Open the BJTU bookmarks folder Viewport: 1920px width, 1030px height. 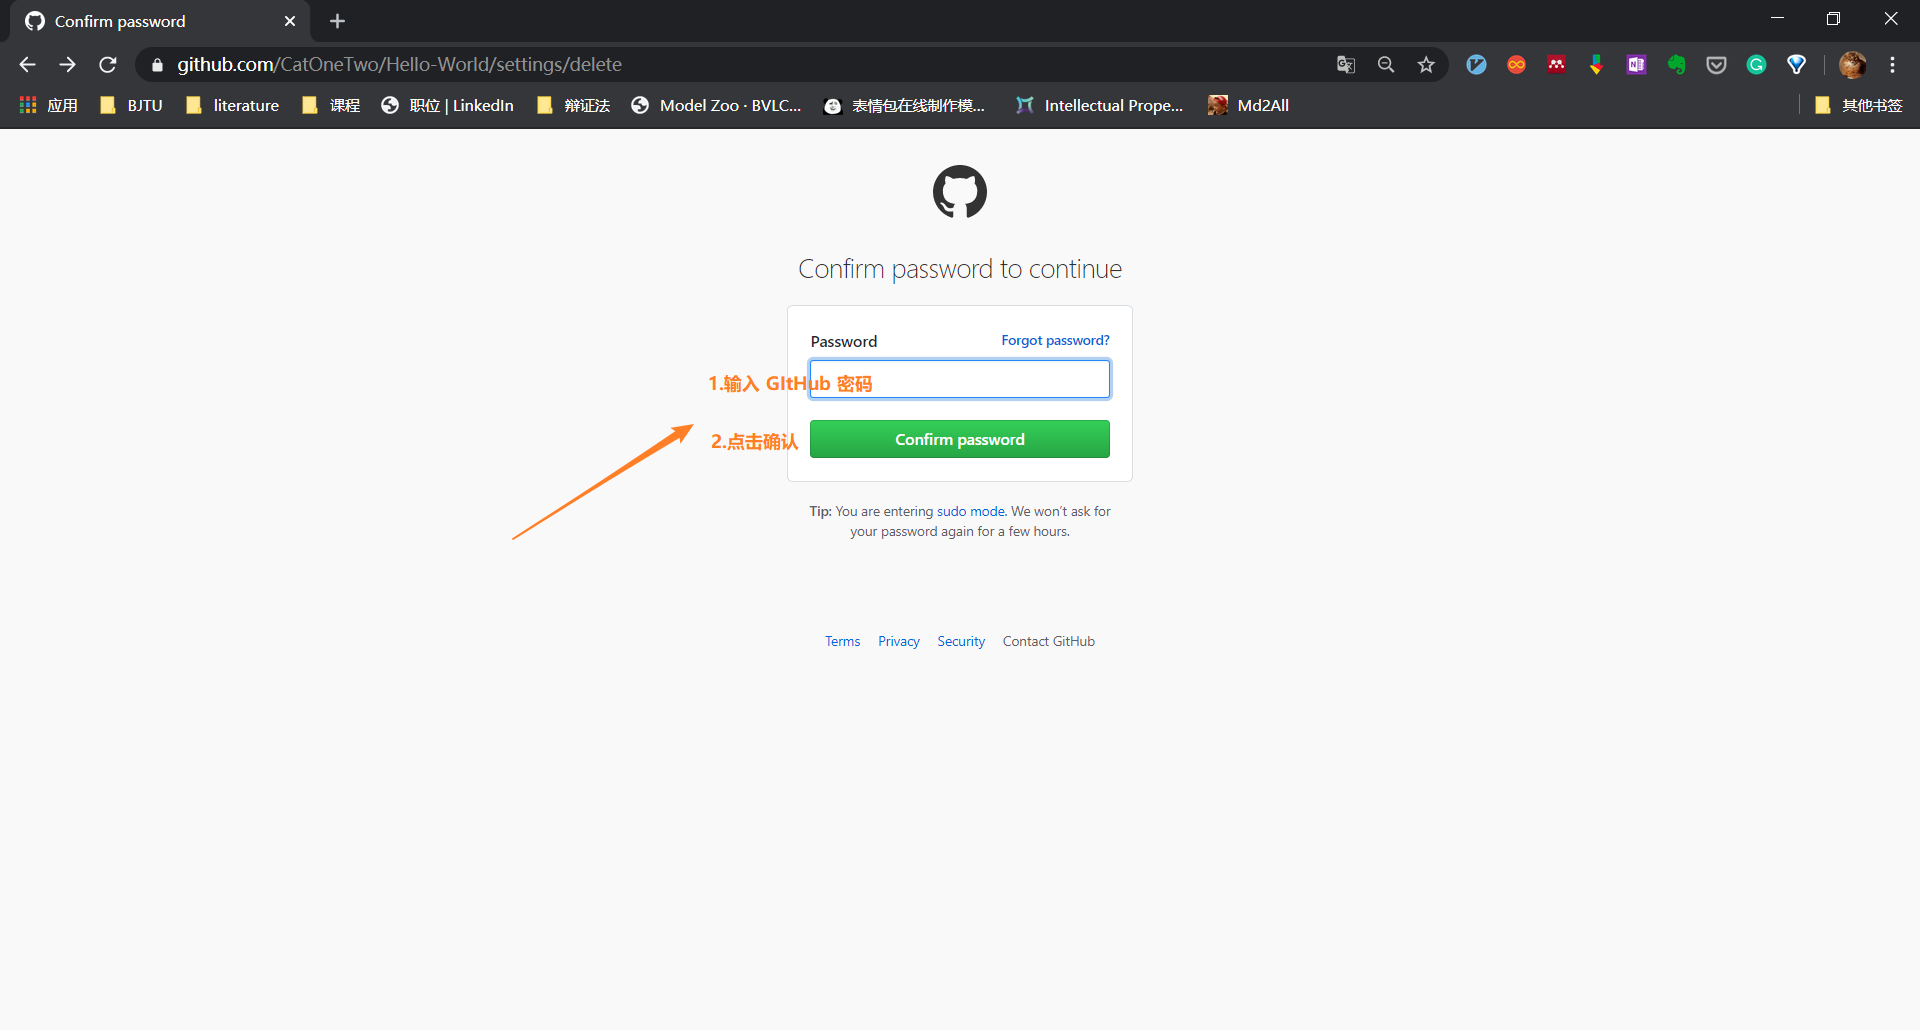(132, 105)
